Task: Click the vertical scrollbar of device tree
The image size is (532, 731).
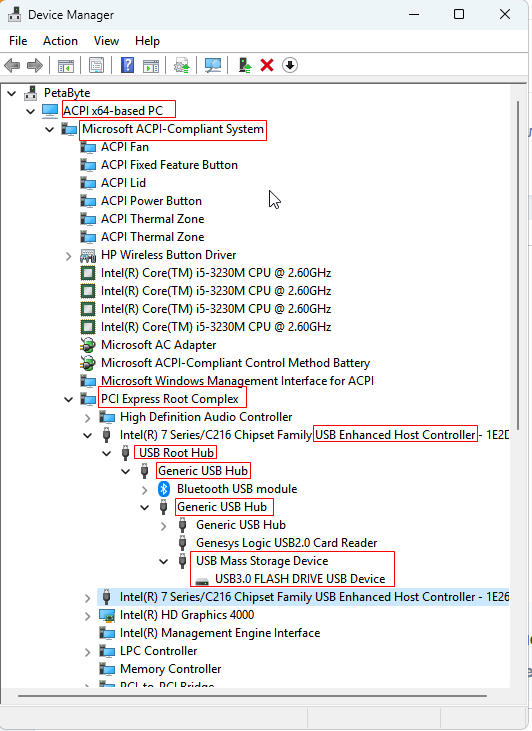Action: [518, 263]
